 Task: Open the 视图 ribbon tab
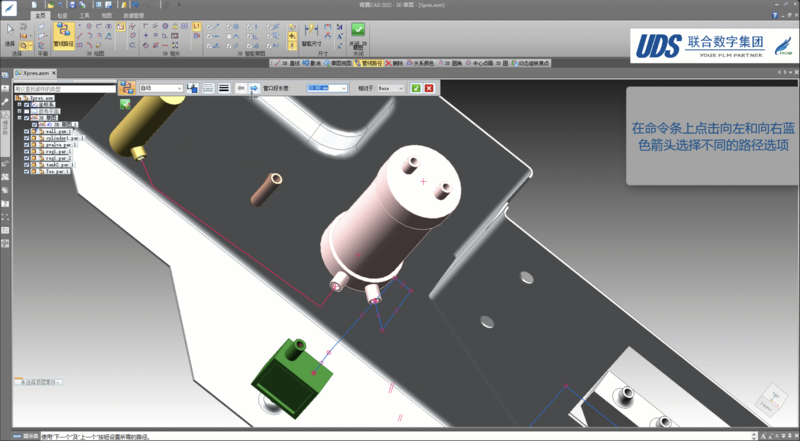(107, 17)
